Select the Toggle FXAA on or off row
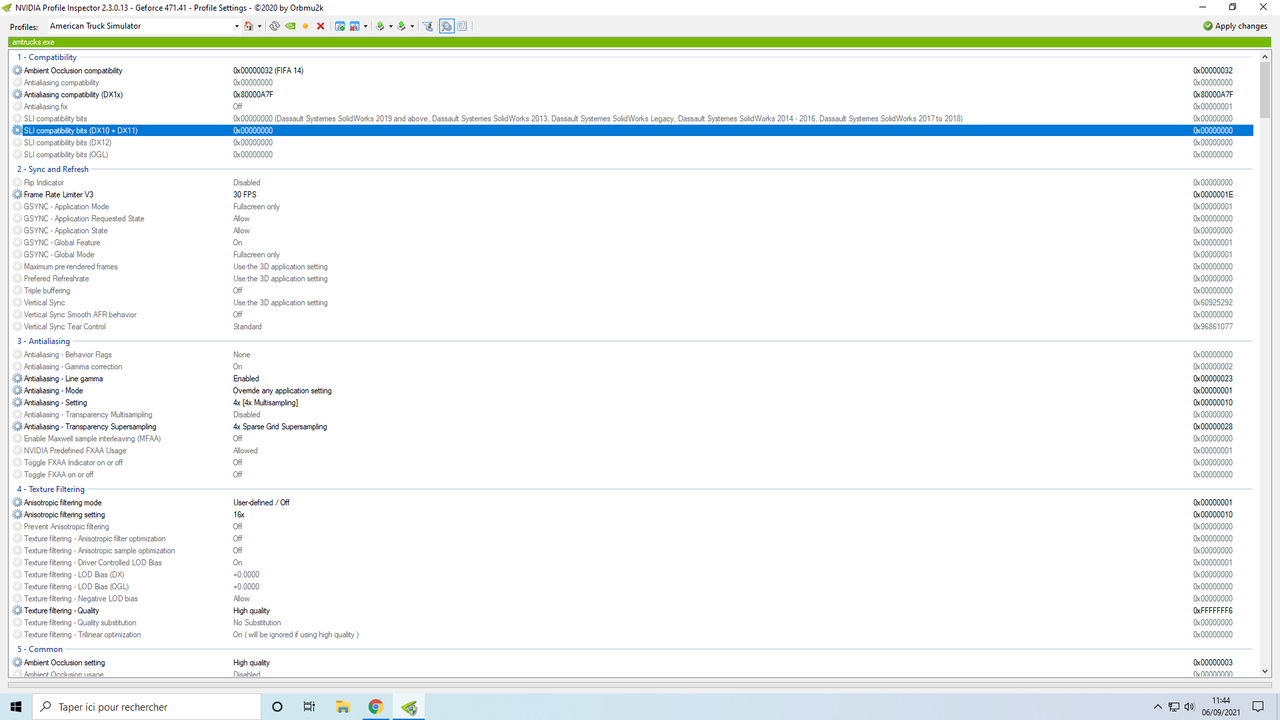Viewport: 1280px width, 720px height. tap(633, 475)
